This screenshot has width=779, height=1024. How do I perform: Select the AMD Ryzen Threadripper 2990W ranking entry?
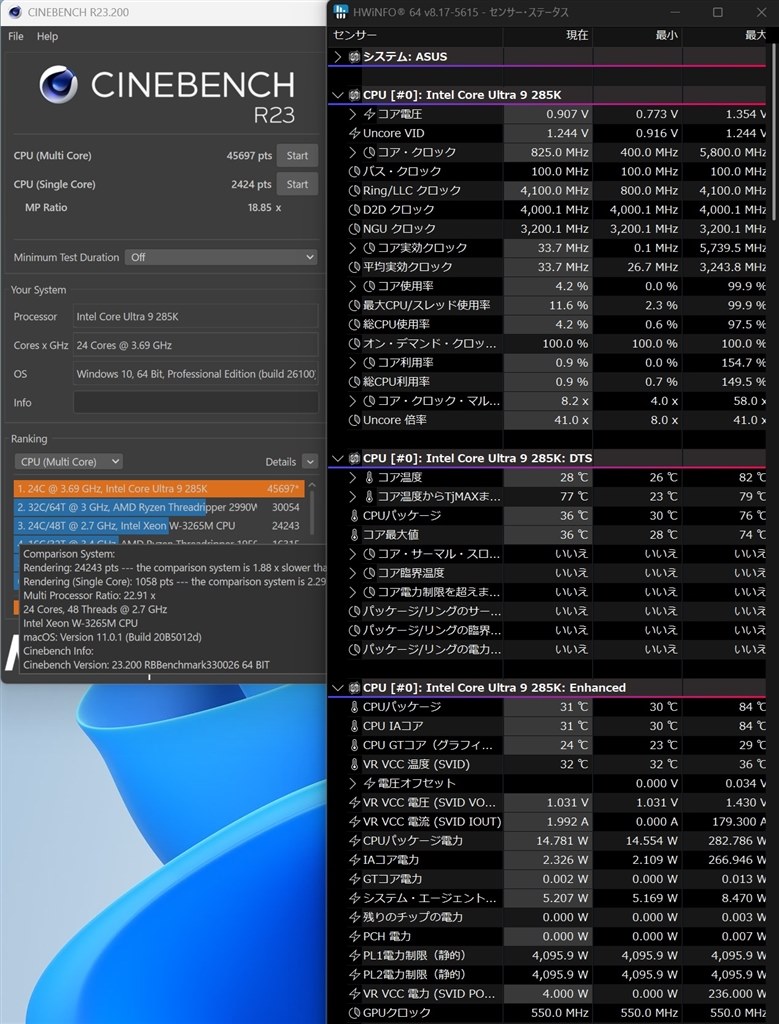159,507
